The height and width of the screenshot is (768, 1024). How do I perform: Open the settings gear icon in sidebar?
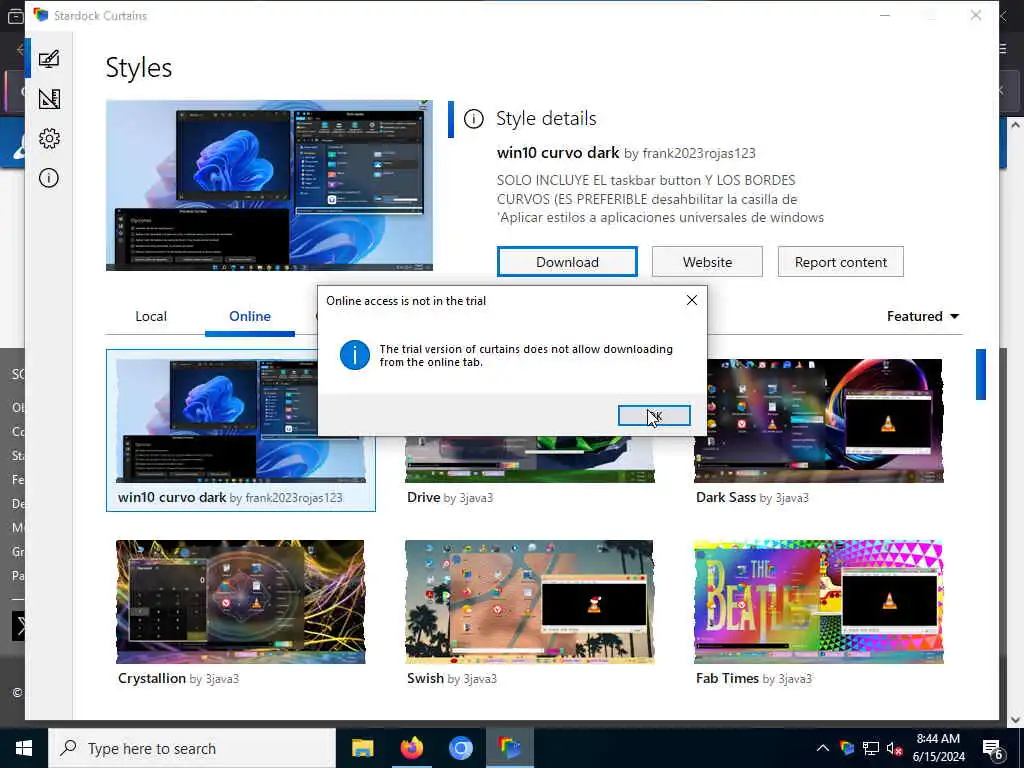click(49, 138)
